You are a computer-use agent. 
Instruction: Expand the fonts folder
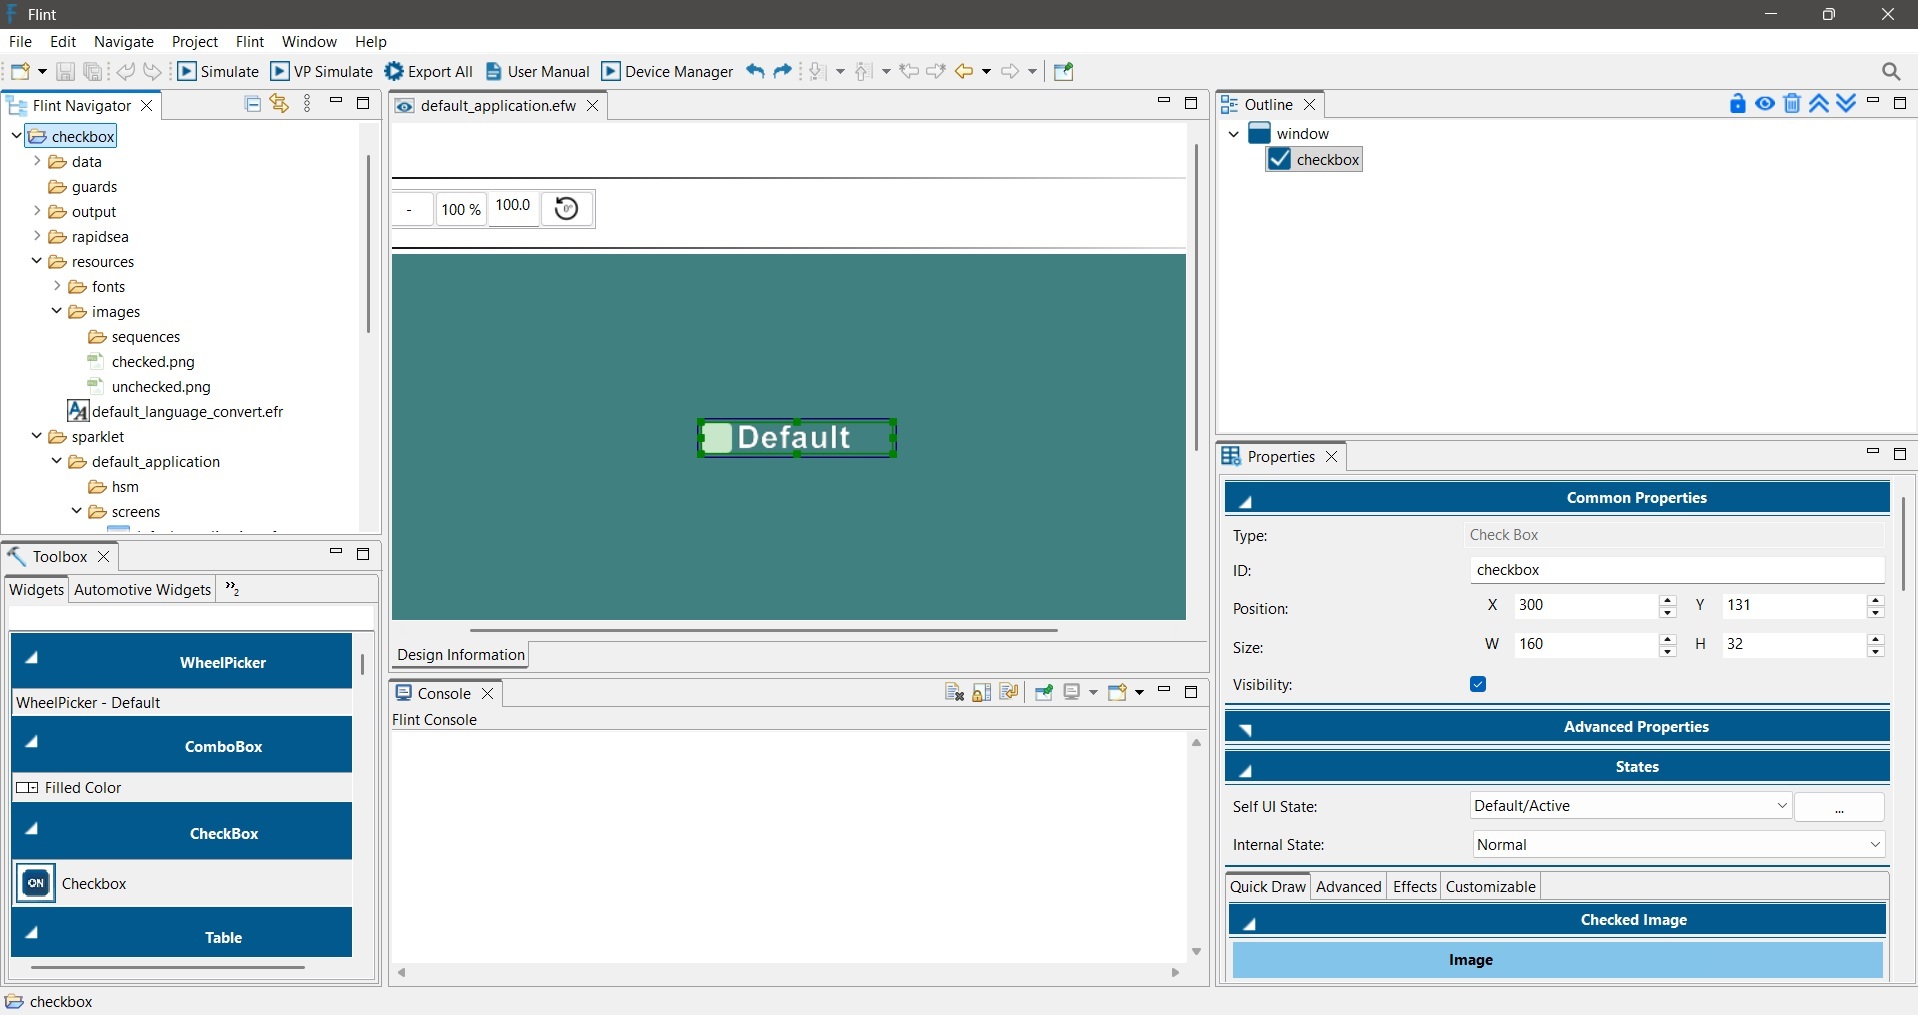click(x=57, y=286)
